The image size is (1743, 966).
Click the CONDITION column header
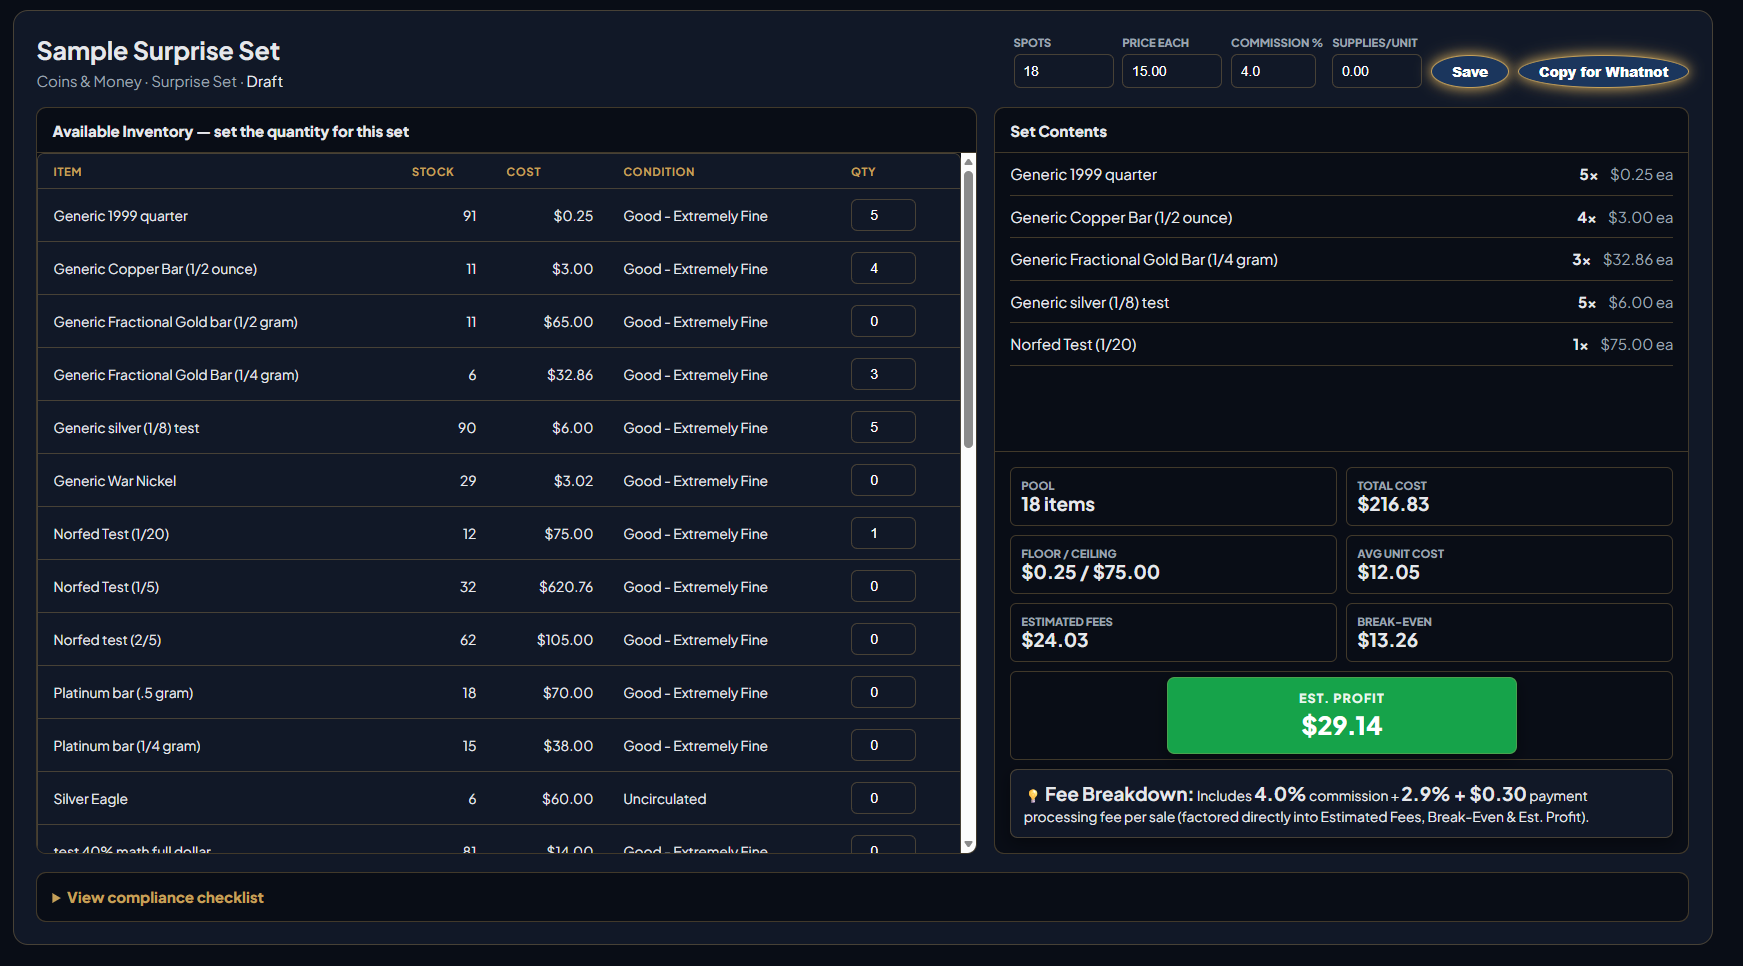coord(658,172)
